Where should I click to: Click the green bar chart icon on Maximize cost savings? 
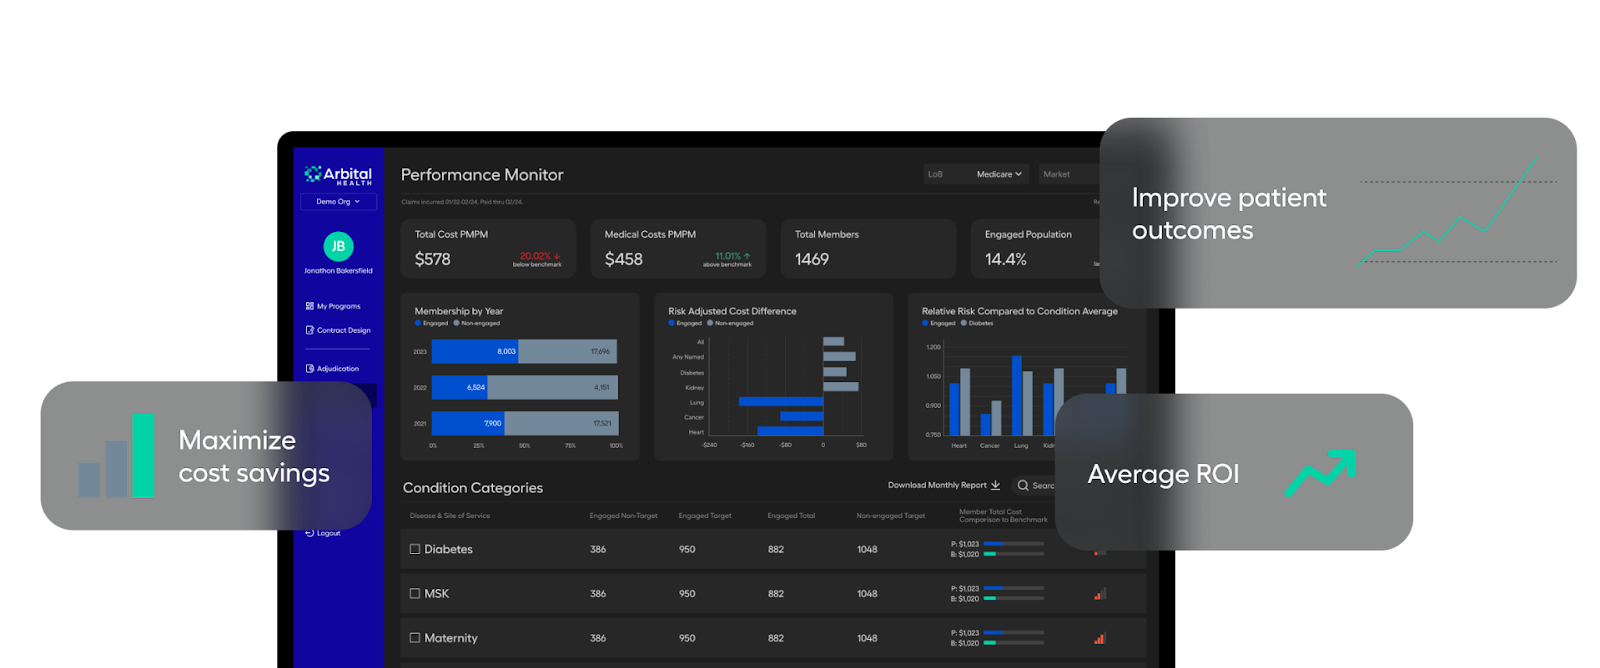[x=116, y=456]
